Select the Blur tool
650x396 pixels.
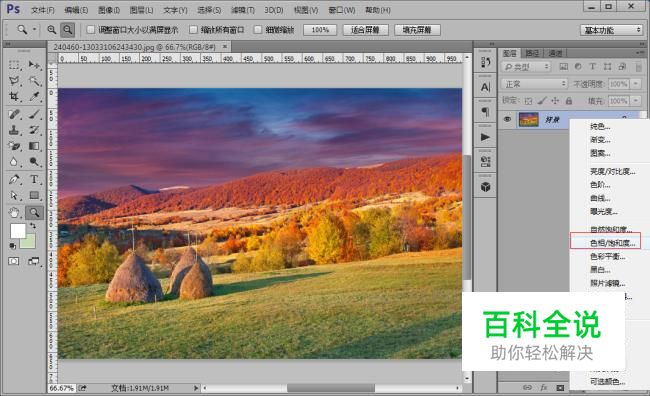point(14,162)
